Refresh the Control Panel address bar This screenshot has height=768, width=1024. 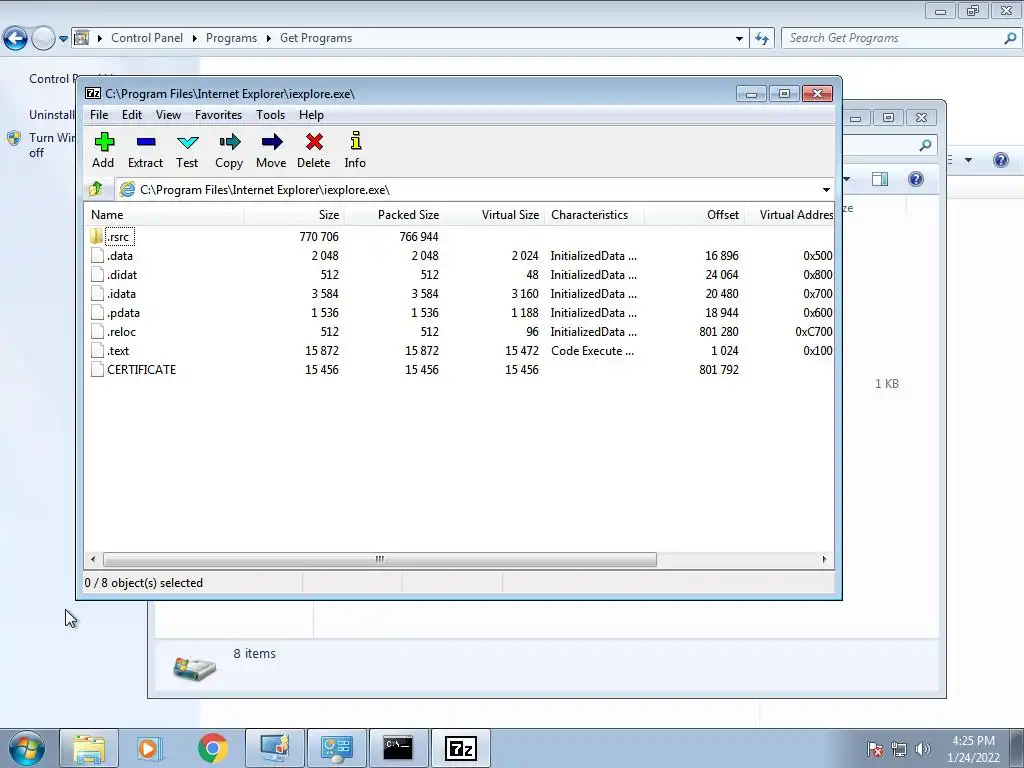tap(761, 39)
